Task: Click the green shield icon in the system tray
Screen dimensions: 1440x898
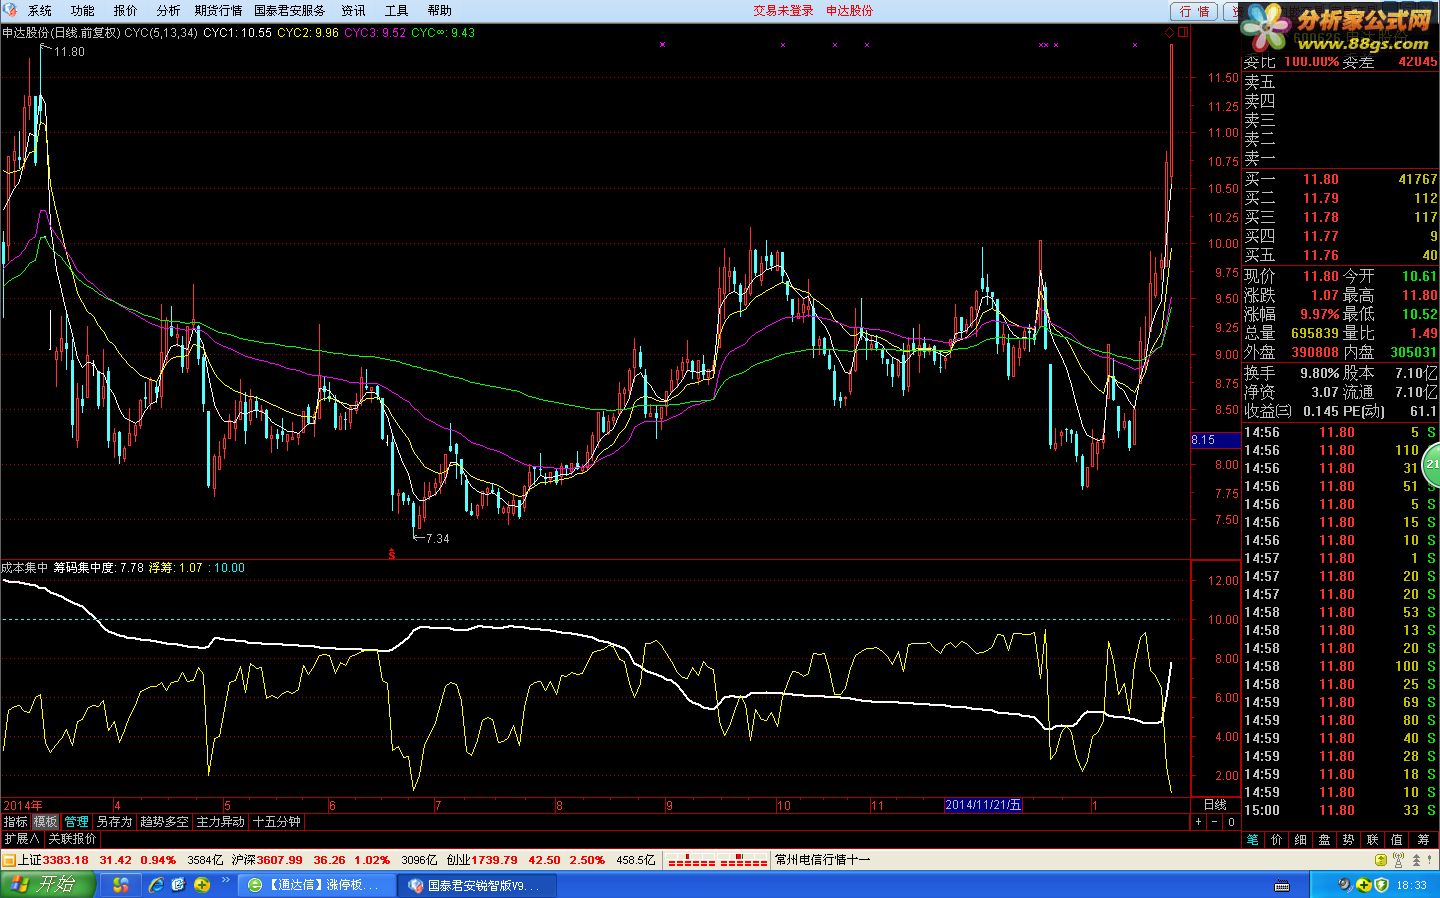Action: 1382,885
